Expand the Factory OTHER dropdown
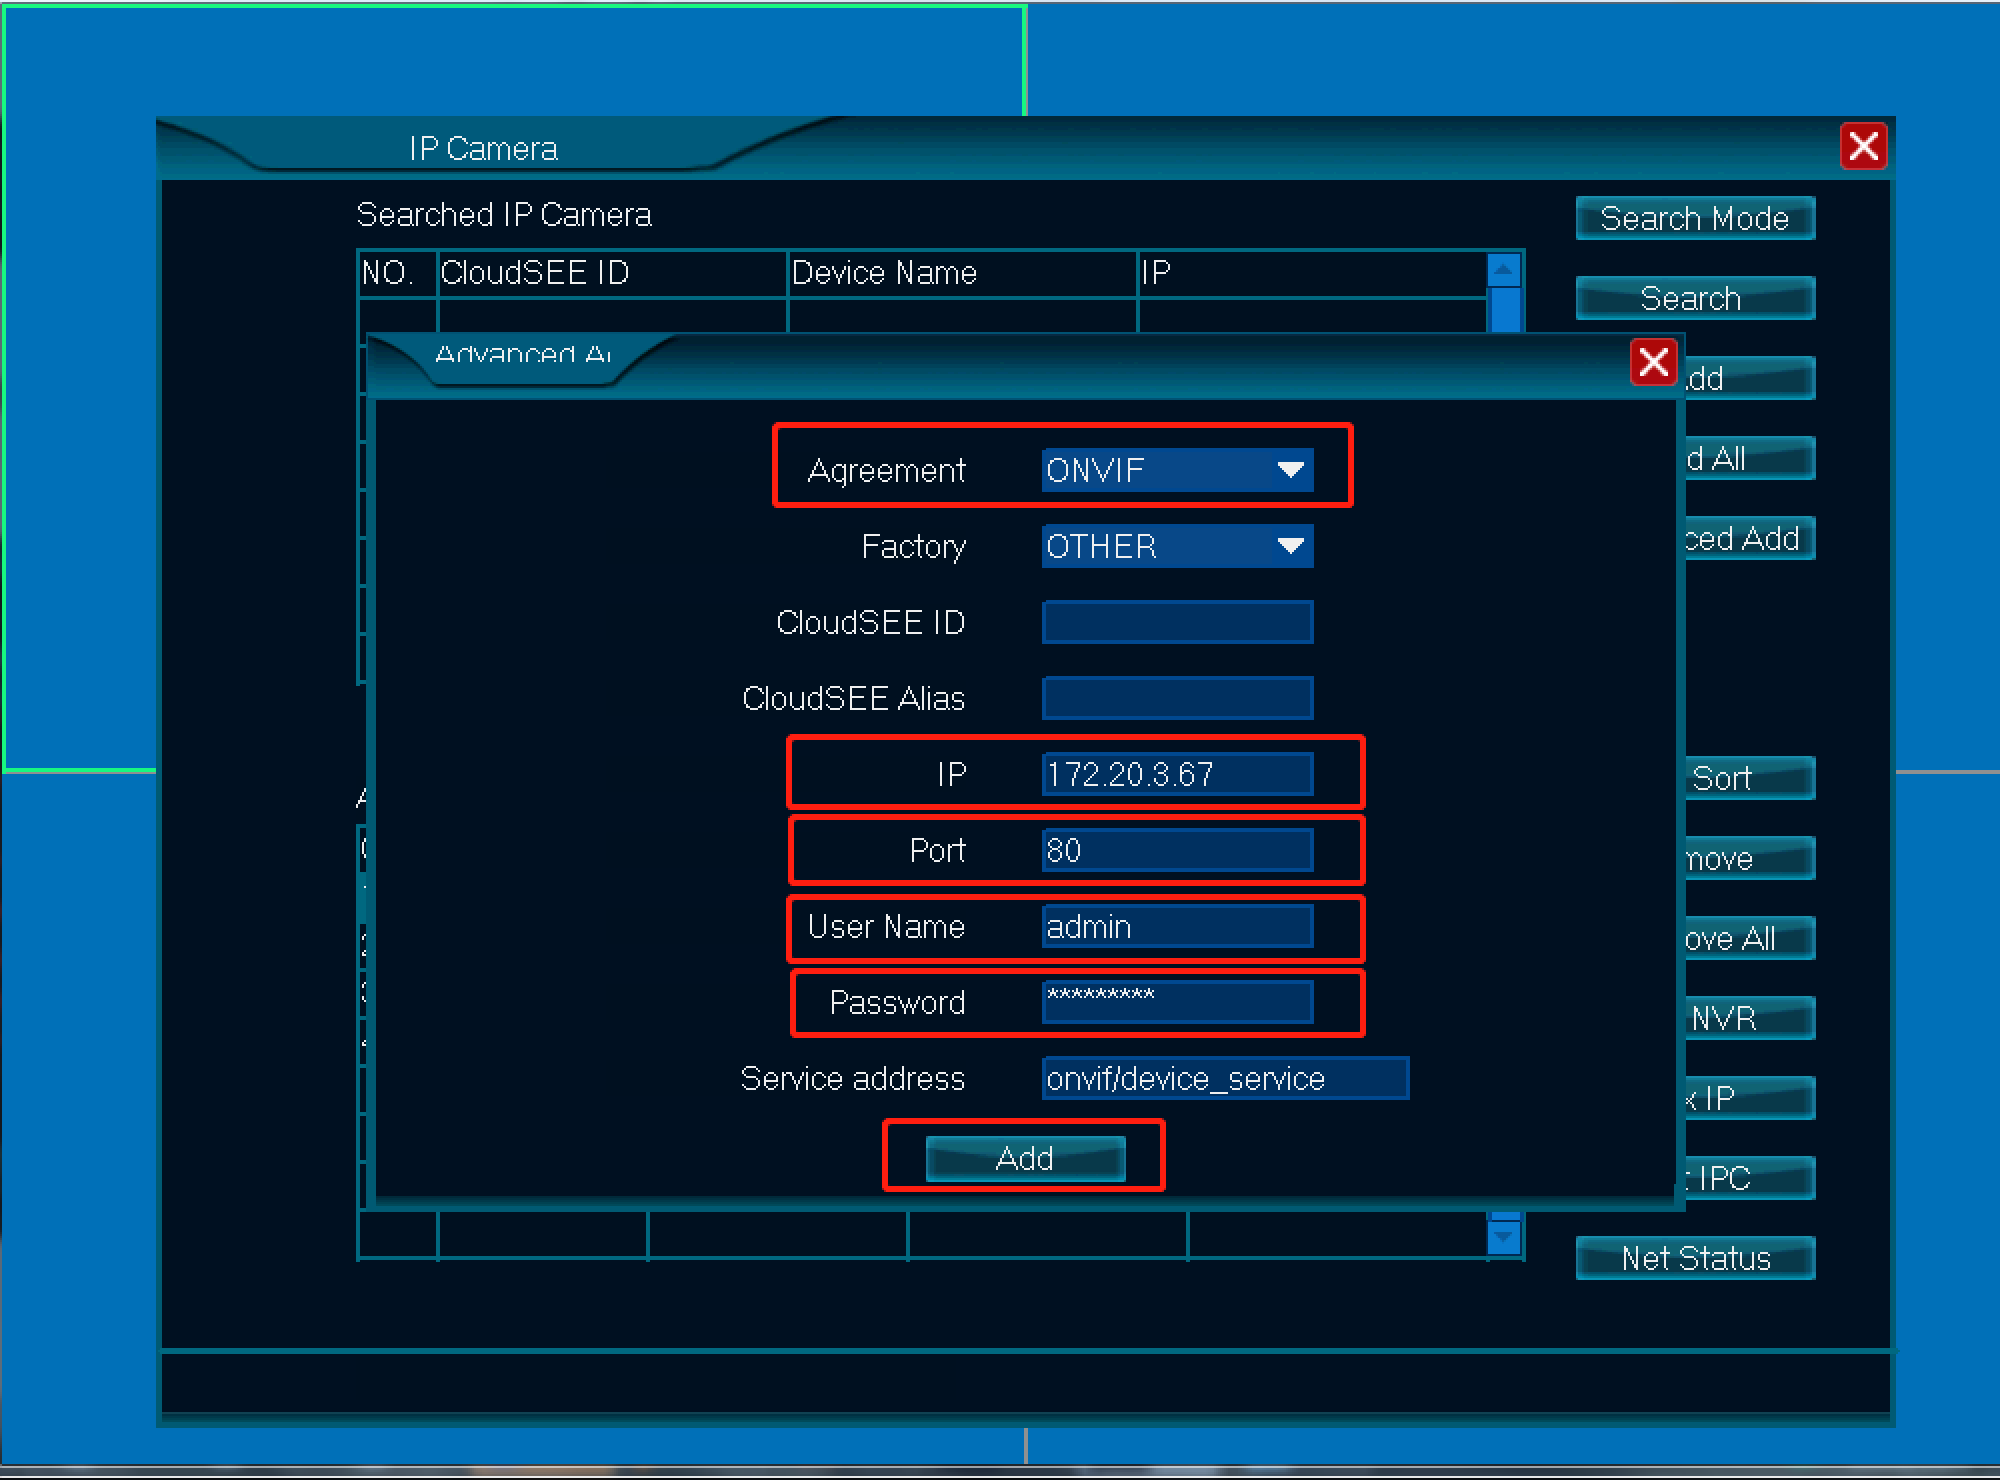This screenshot has height=1480, width=2000. coord(1177,546)
